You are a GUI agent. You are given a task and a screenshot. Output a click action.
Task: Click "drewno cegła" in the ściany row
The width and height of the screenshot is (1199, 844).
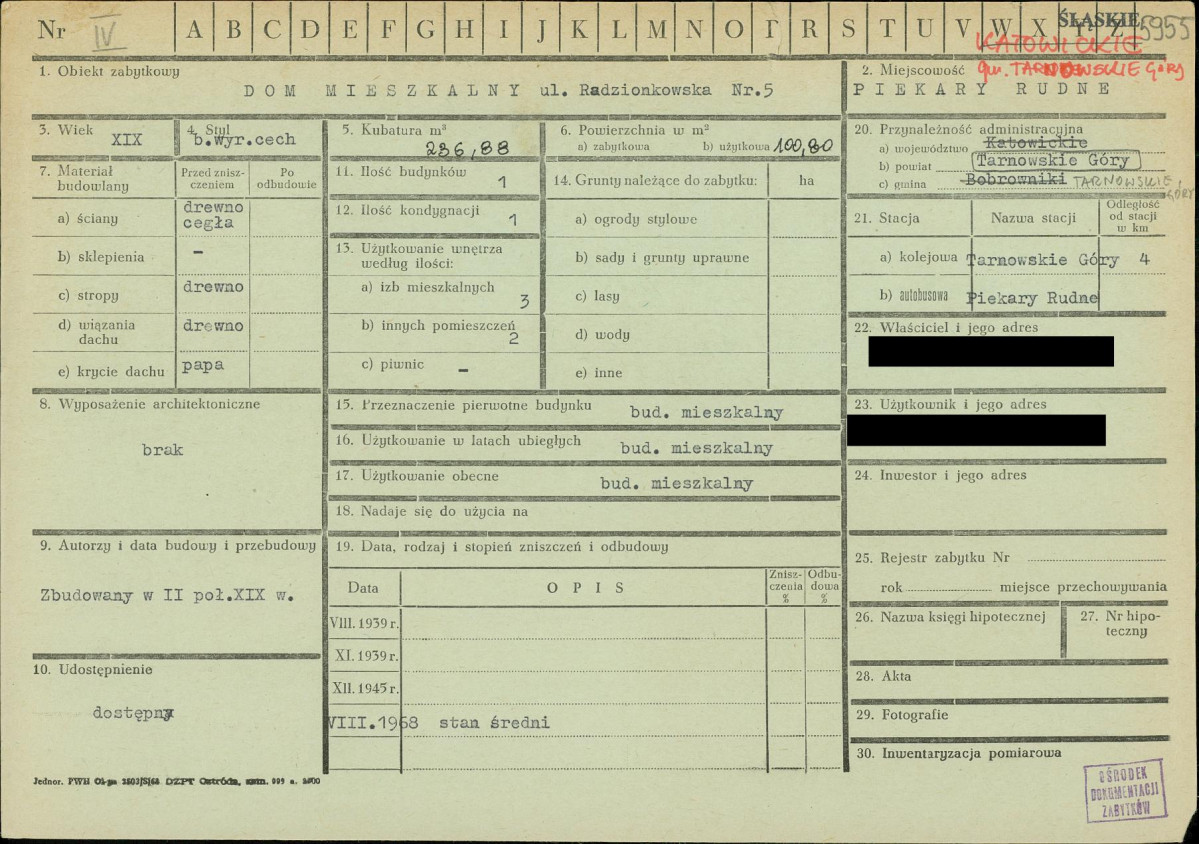coord(213,215)
